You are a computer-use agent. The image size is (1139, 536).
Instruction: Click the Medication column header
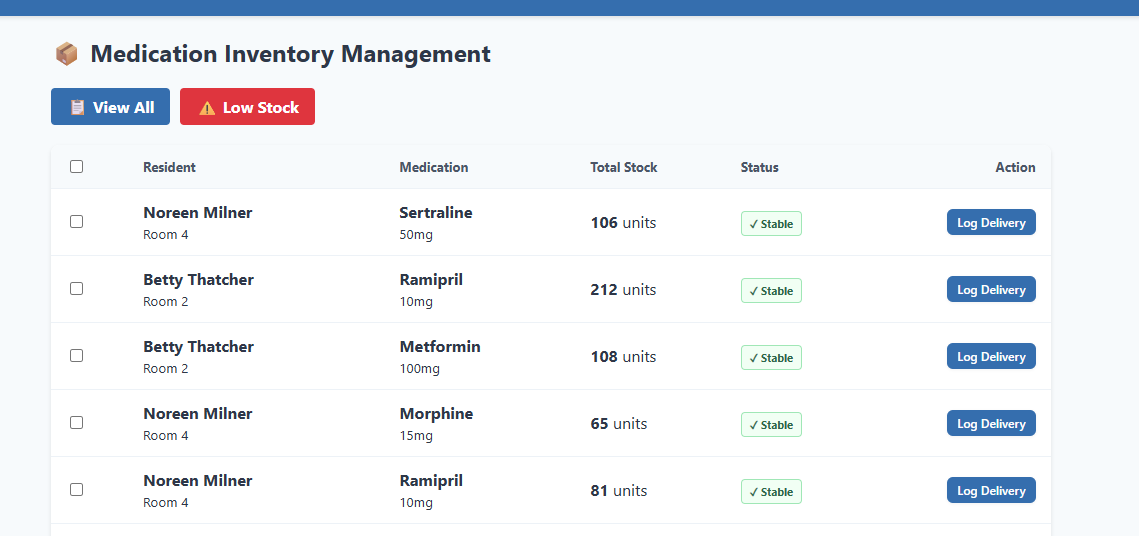[434, 167]
